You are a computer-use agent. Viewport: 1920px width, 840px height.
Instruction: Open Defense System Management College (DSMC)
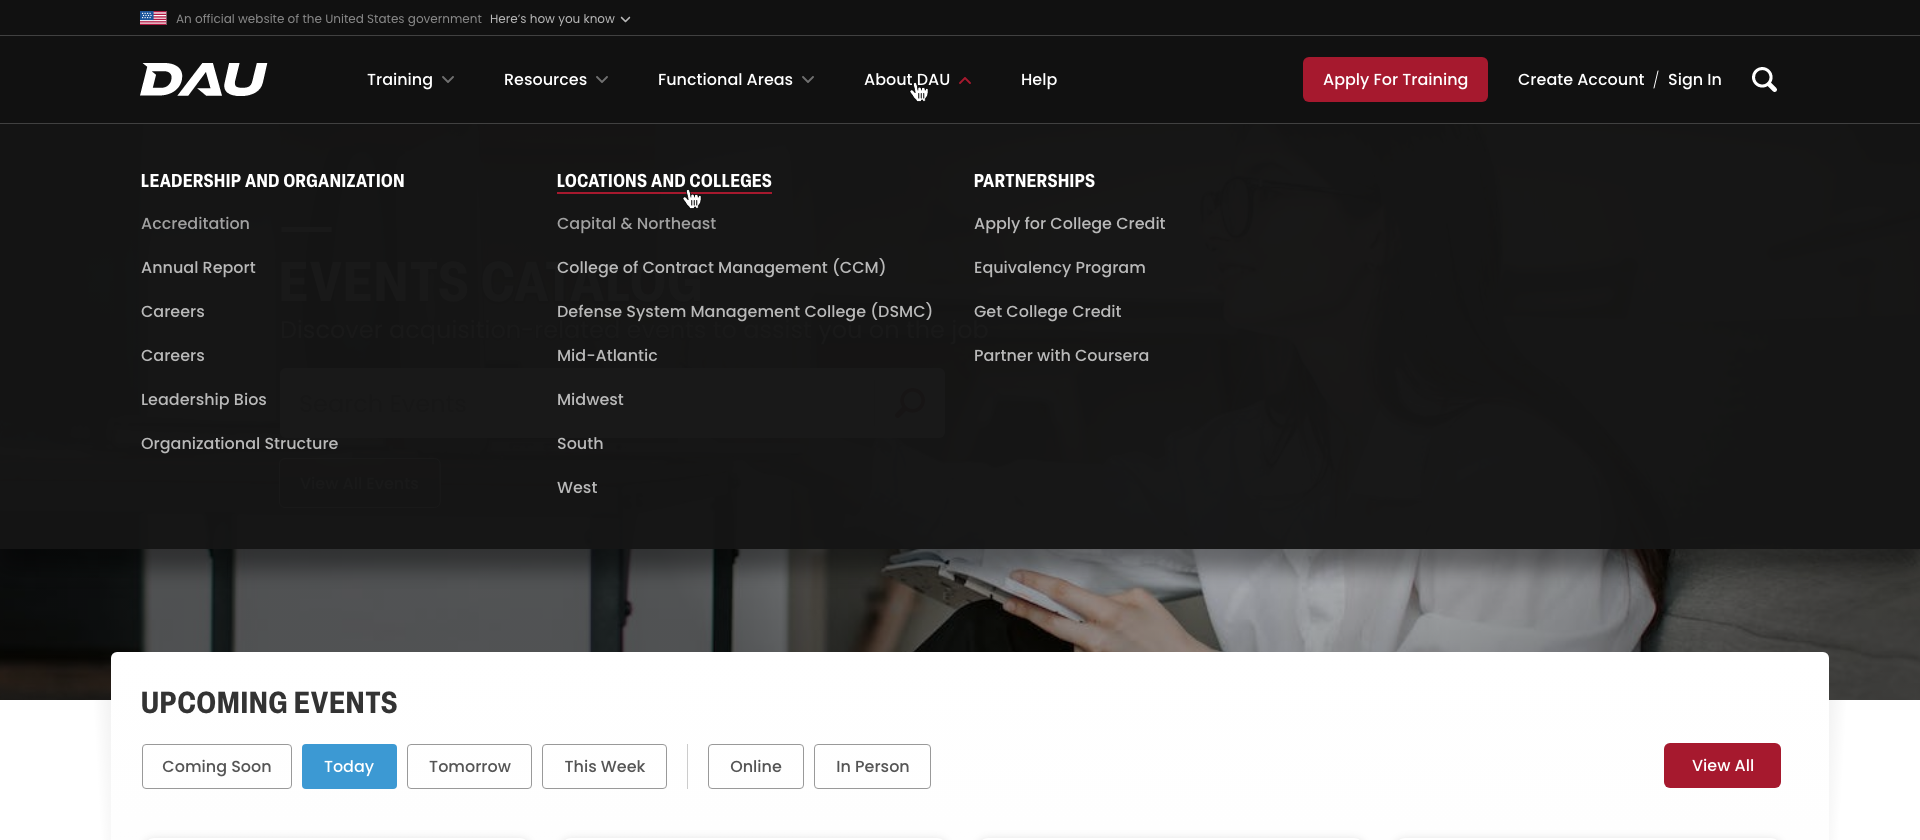[x=744, y=311]
